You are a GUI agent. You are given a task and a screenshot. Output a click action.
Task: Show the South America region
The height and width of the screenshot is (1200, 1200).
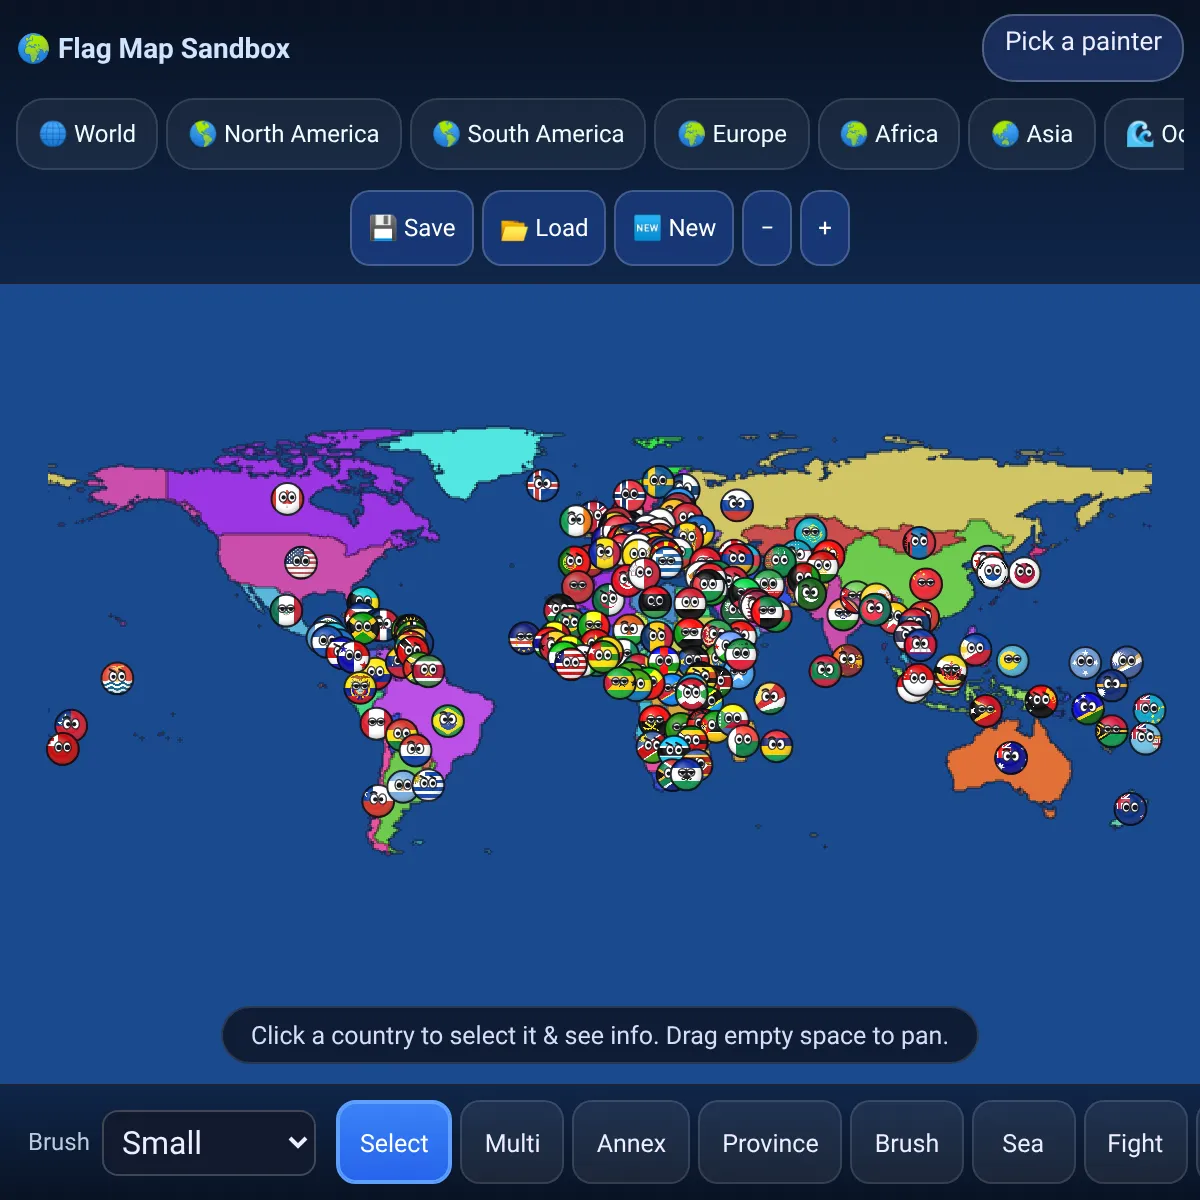click(x=528, y=134)
